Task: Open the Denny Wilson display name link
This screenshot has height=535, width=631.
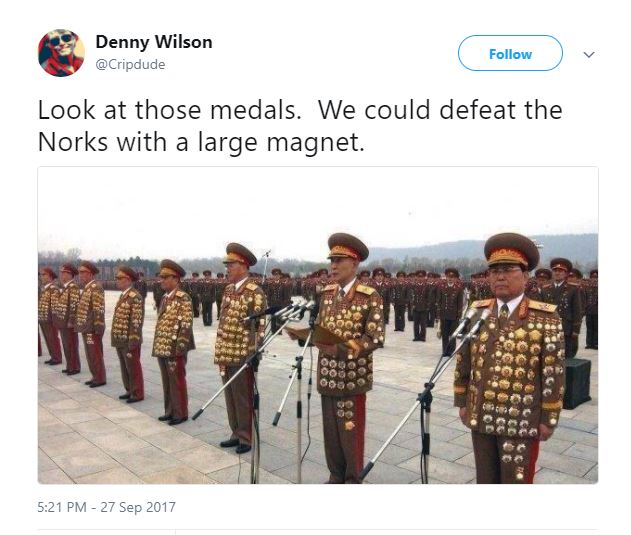Action: pyautogui.click(x=154, y=42)
